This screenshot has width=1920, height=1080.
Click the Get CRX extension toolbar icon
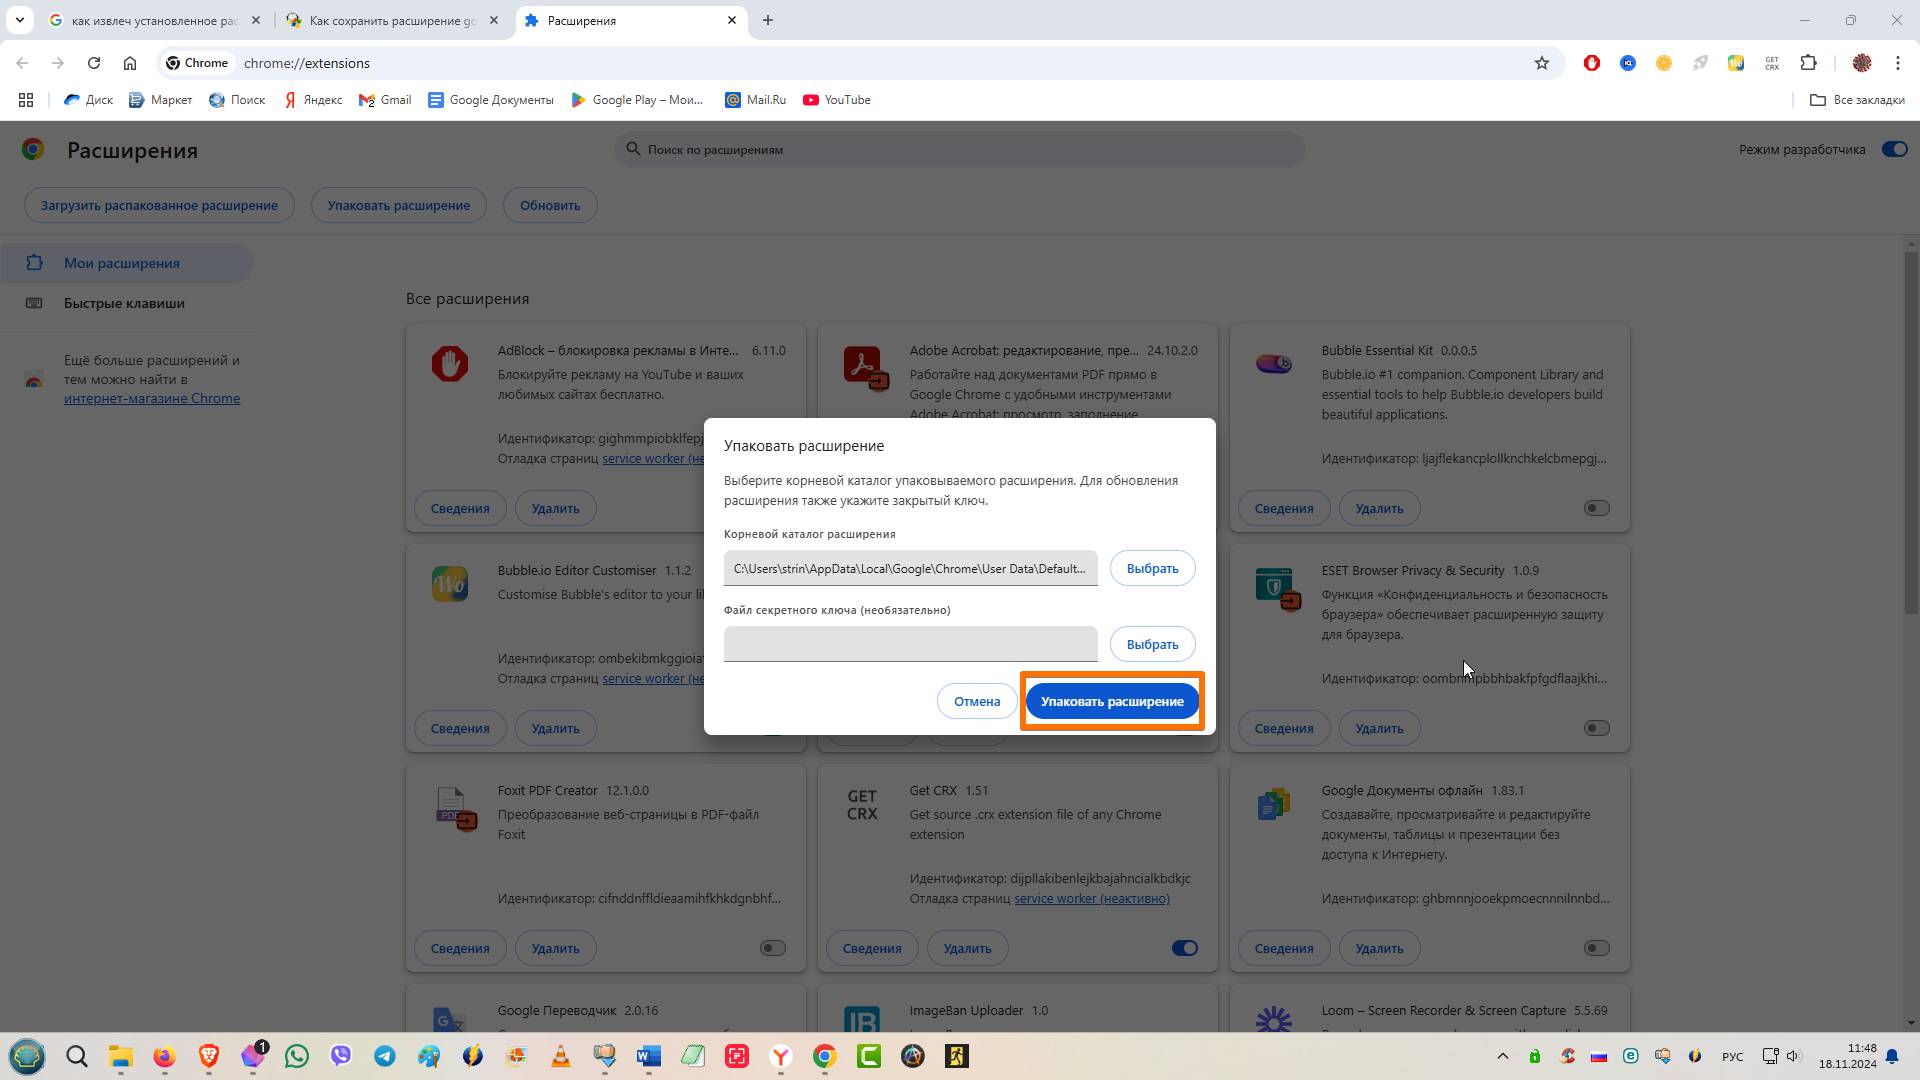[x=1772, y=63]
